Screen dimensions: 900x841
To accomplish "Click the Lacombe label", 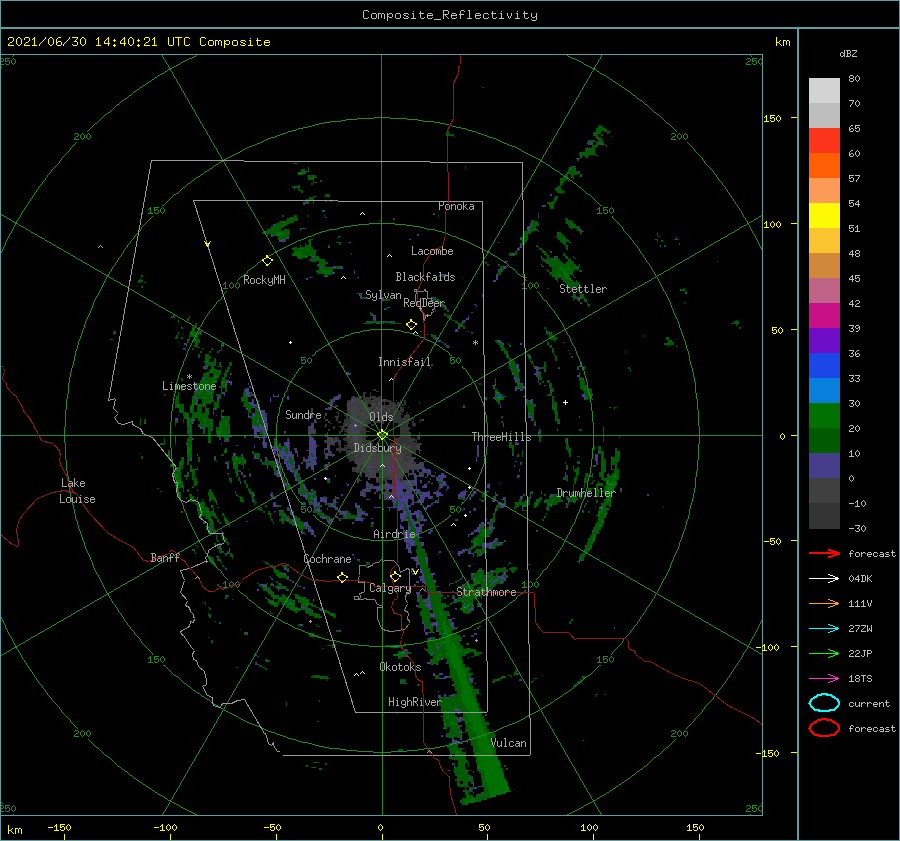I will tap(432, 251).
